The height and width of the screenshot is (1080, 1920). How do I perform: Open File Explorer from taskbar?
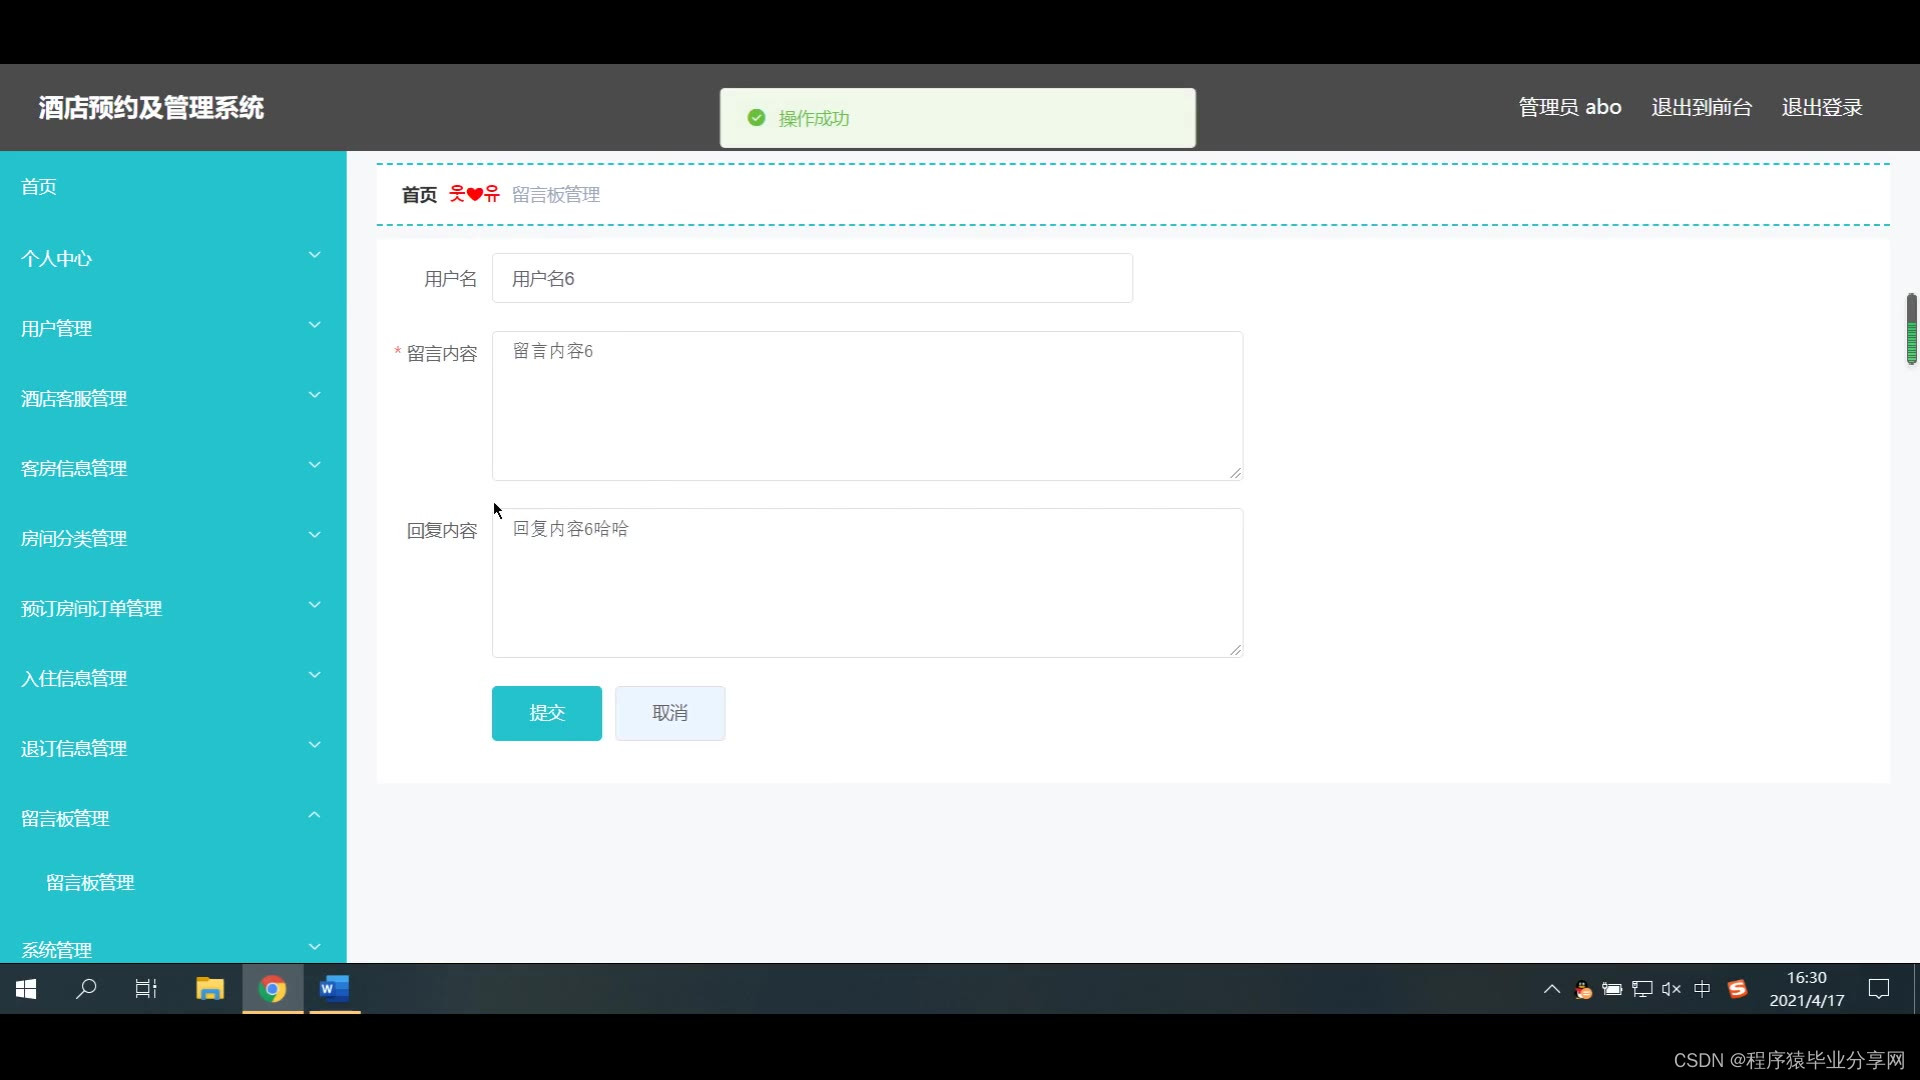[x=210, y=989]
